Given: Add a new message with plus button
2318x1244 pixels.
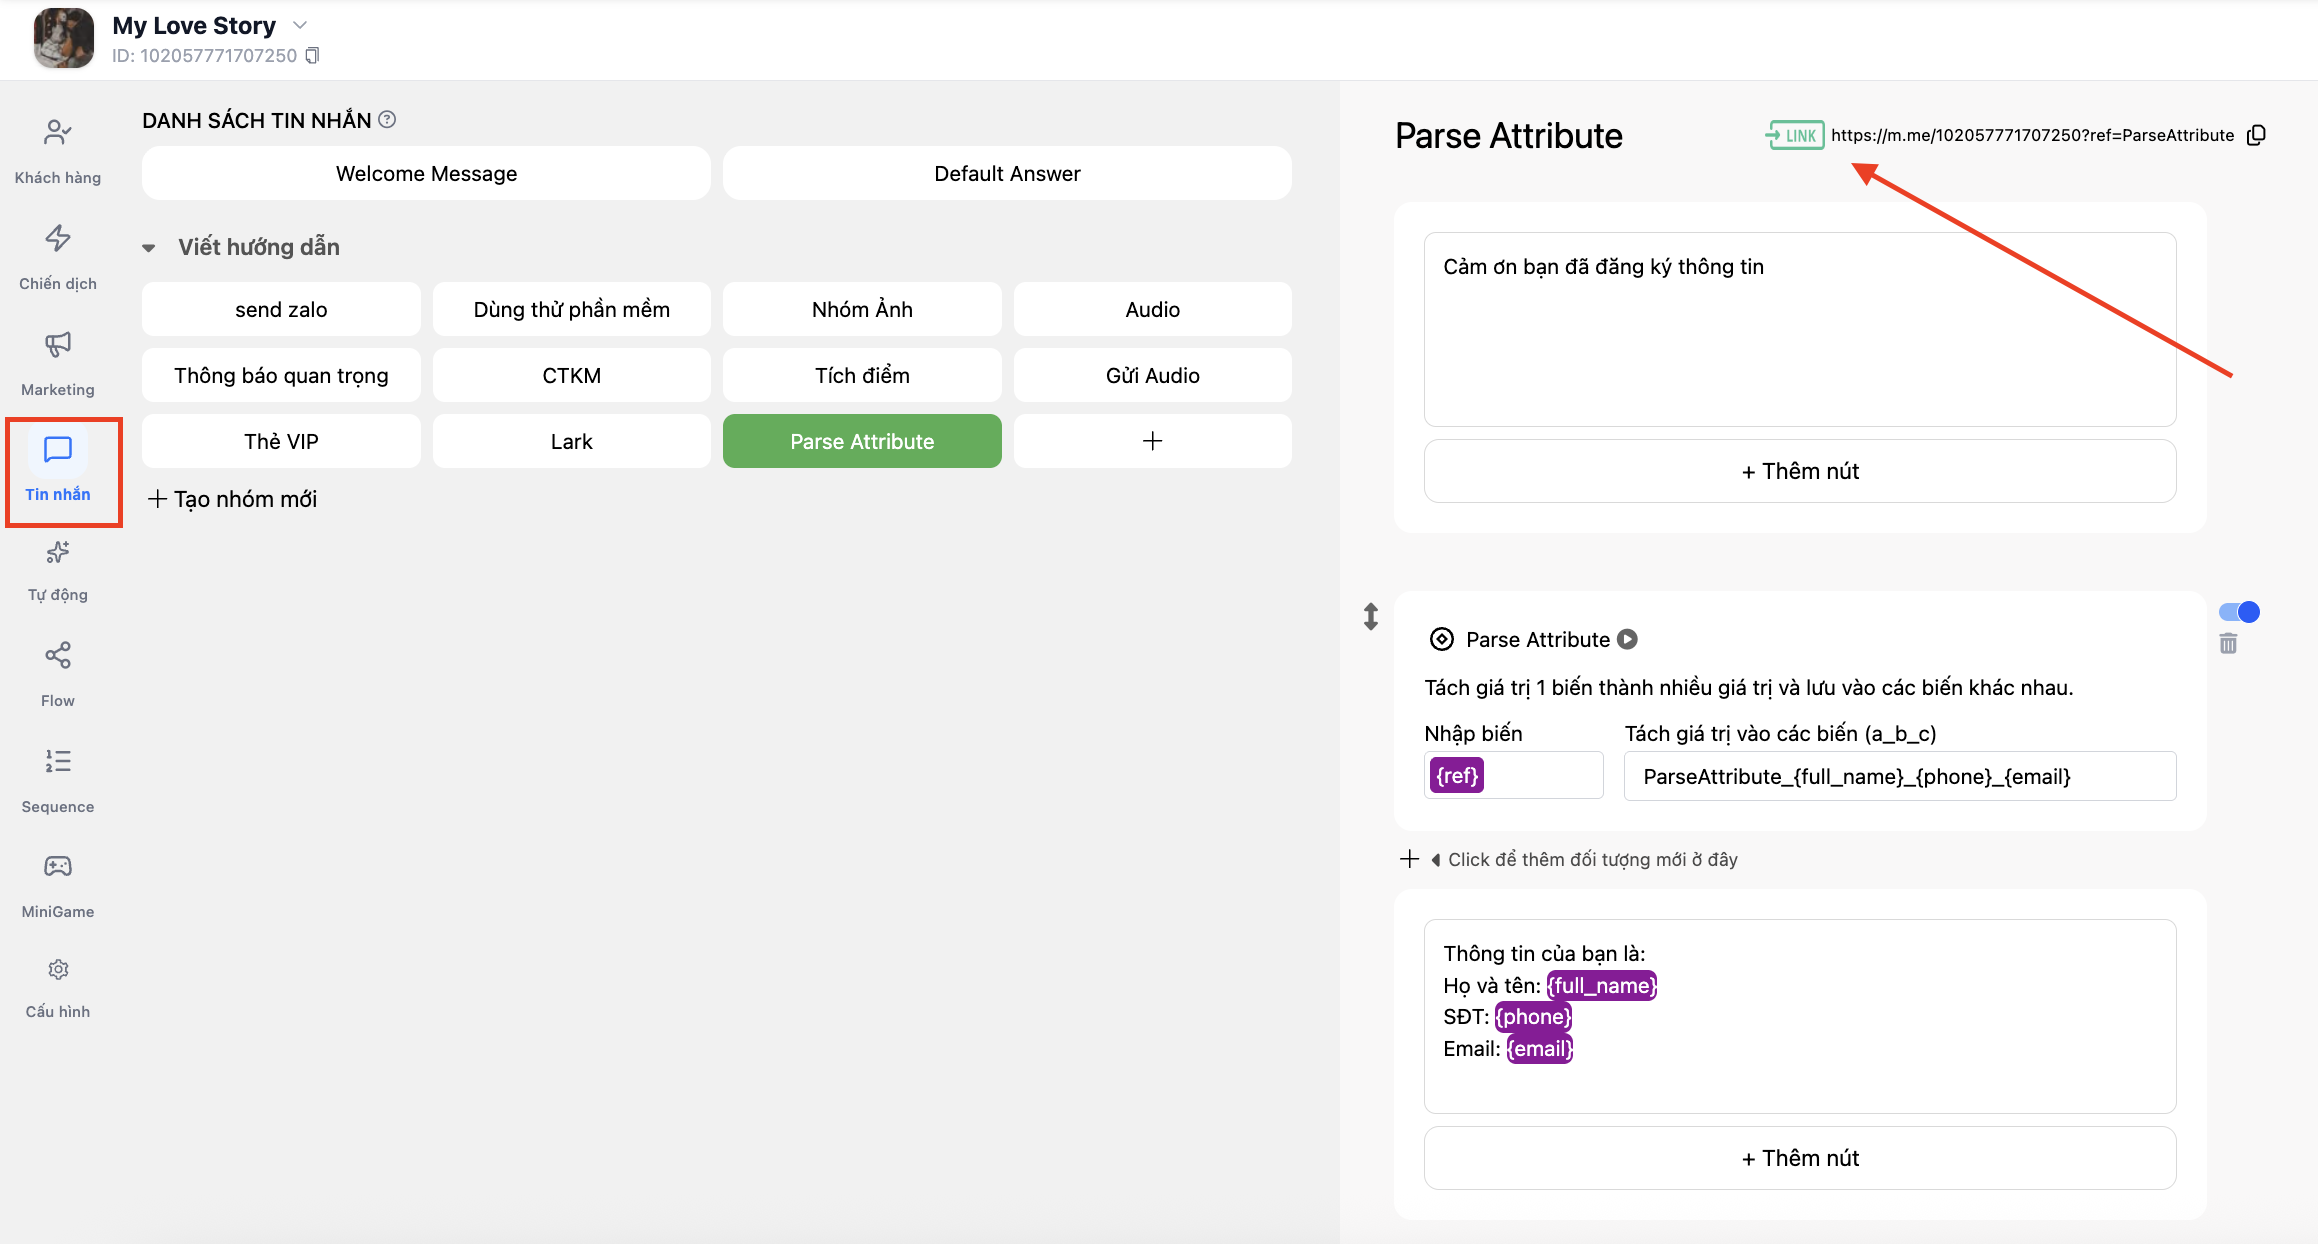Looking at the screenshot, I should pyautogui.click(x=1153, y=441).
